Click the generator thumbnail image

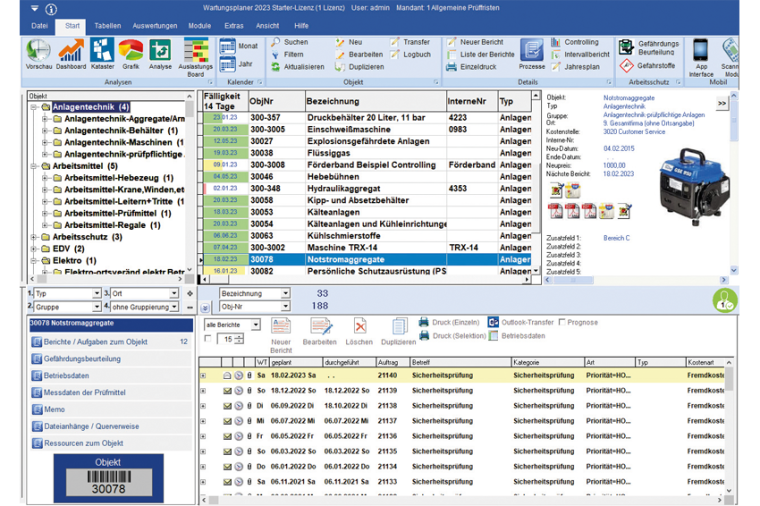(x=695, y=187)
